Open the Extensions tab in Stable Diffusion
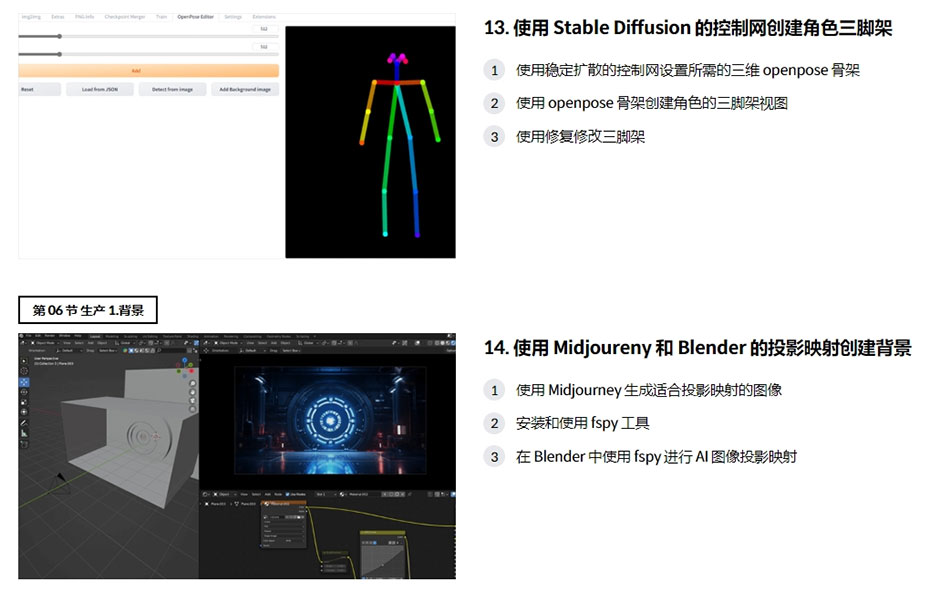 pyautogui.click(x=264, y=17)
